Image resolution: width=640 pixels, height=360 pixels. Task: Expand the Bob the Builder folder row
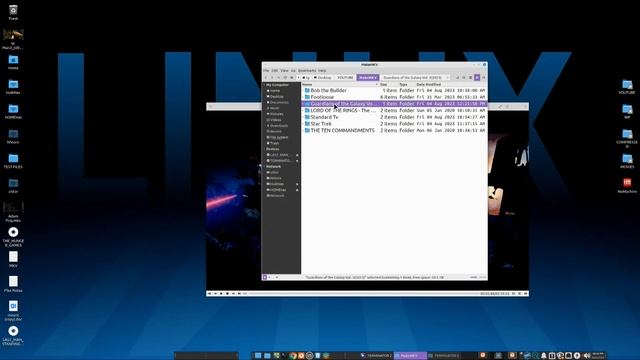(303, 90)
